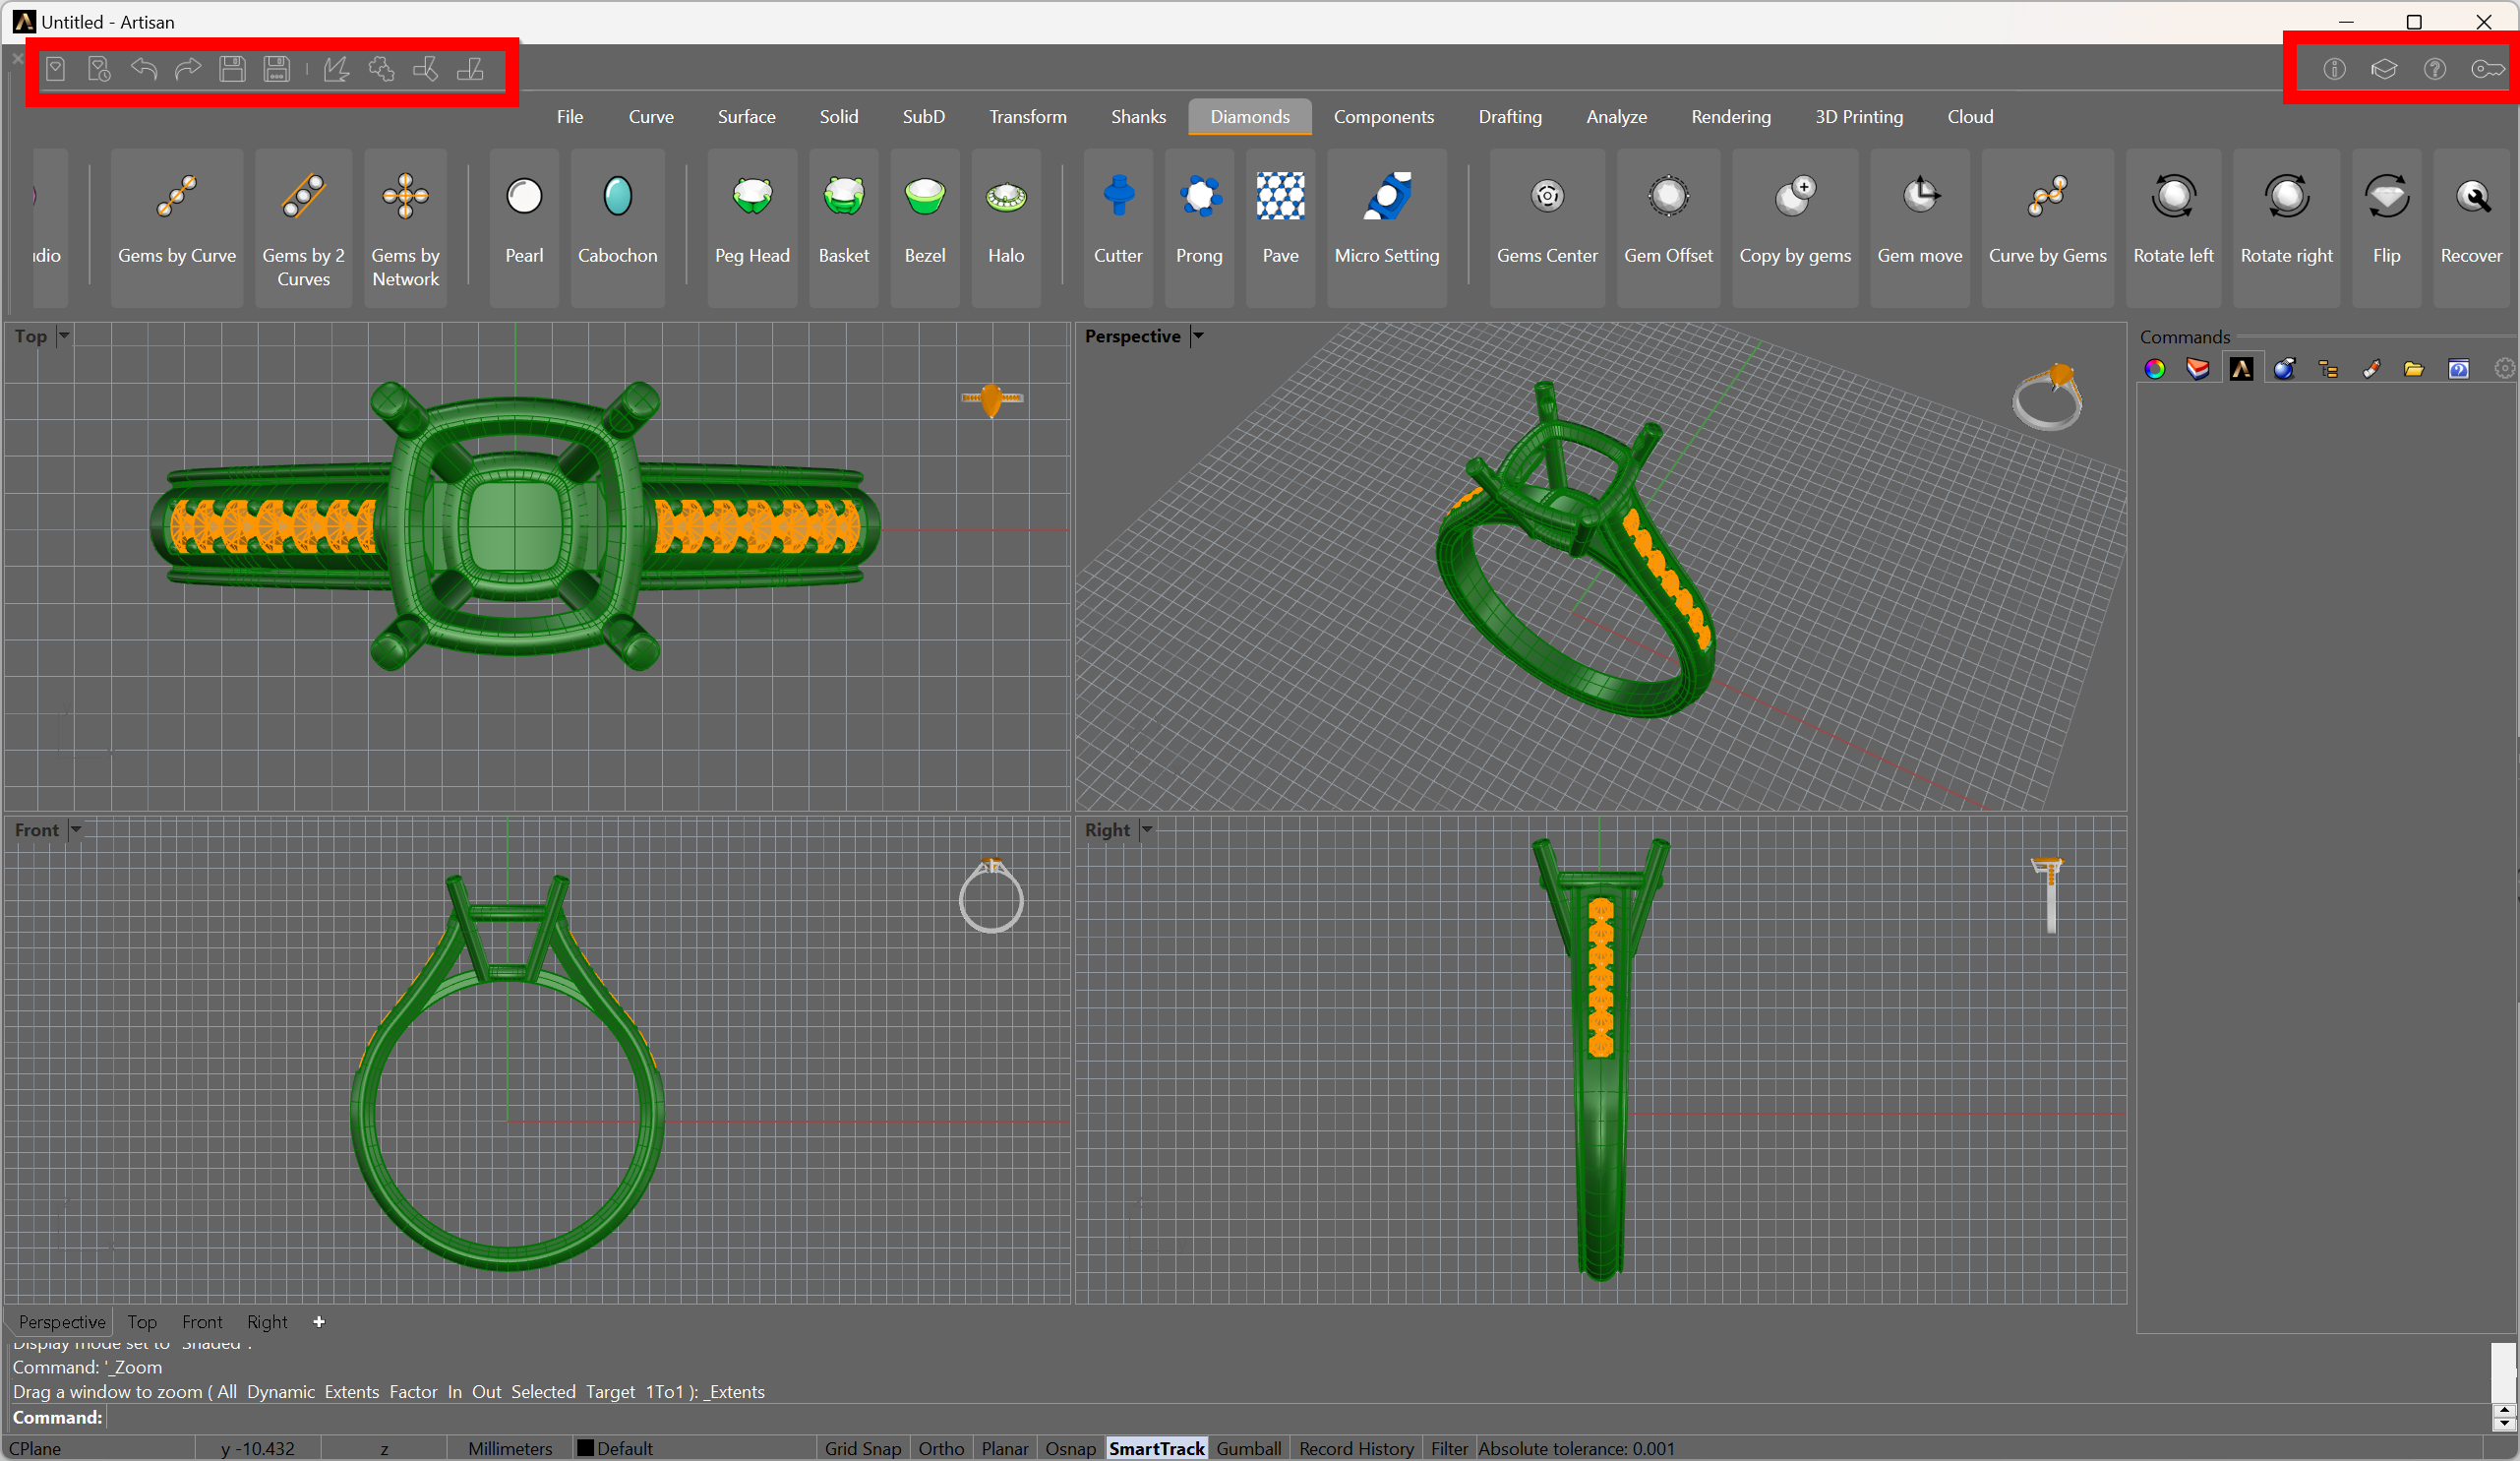Image resolution: width=2520 pixels, height=1461 pixels.
Task: Click the question mark help icon
Action: (x=2435, y=69)
